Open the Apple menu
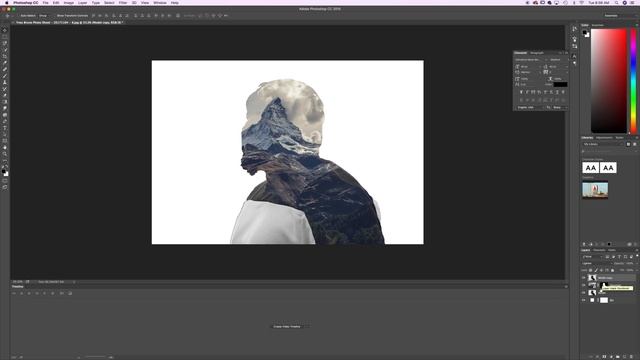 coord(6,3)
